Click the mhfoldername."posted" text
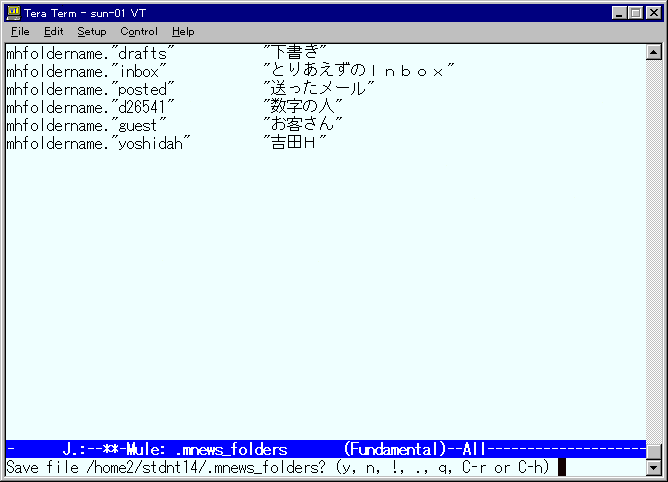The width and height of the screenshot is (668, 482). [90, 89]
